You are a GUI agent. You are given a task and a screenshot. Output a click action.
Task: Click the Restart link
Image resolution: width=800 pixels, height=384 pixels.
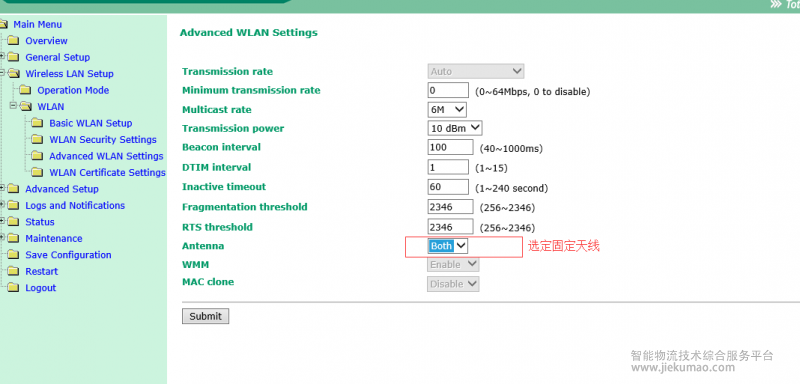coord(42,271)
